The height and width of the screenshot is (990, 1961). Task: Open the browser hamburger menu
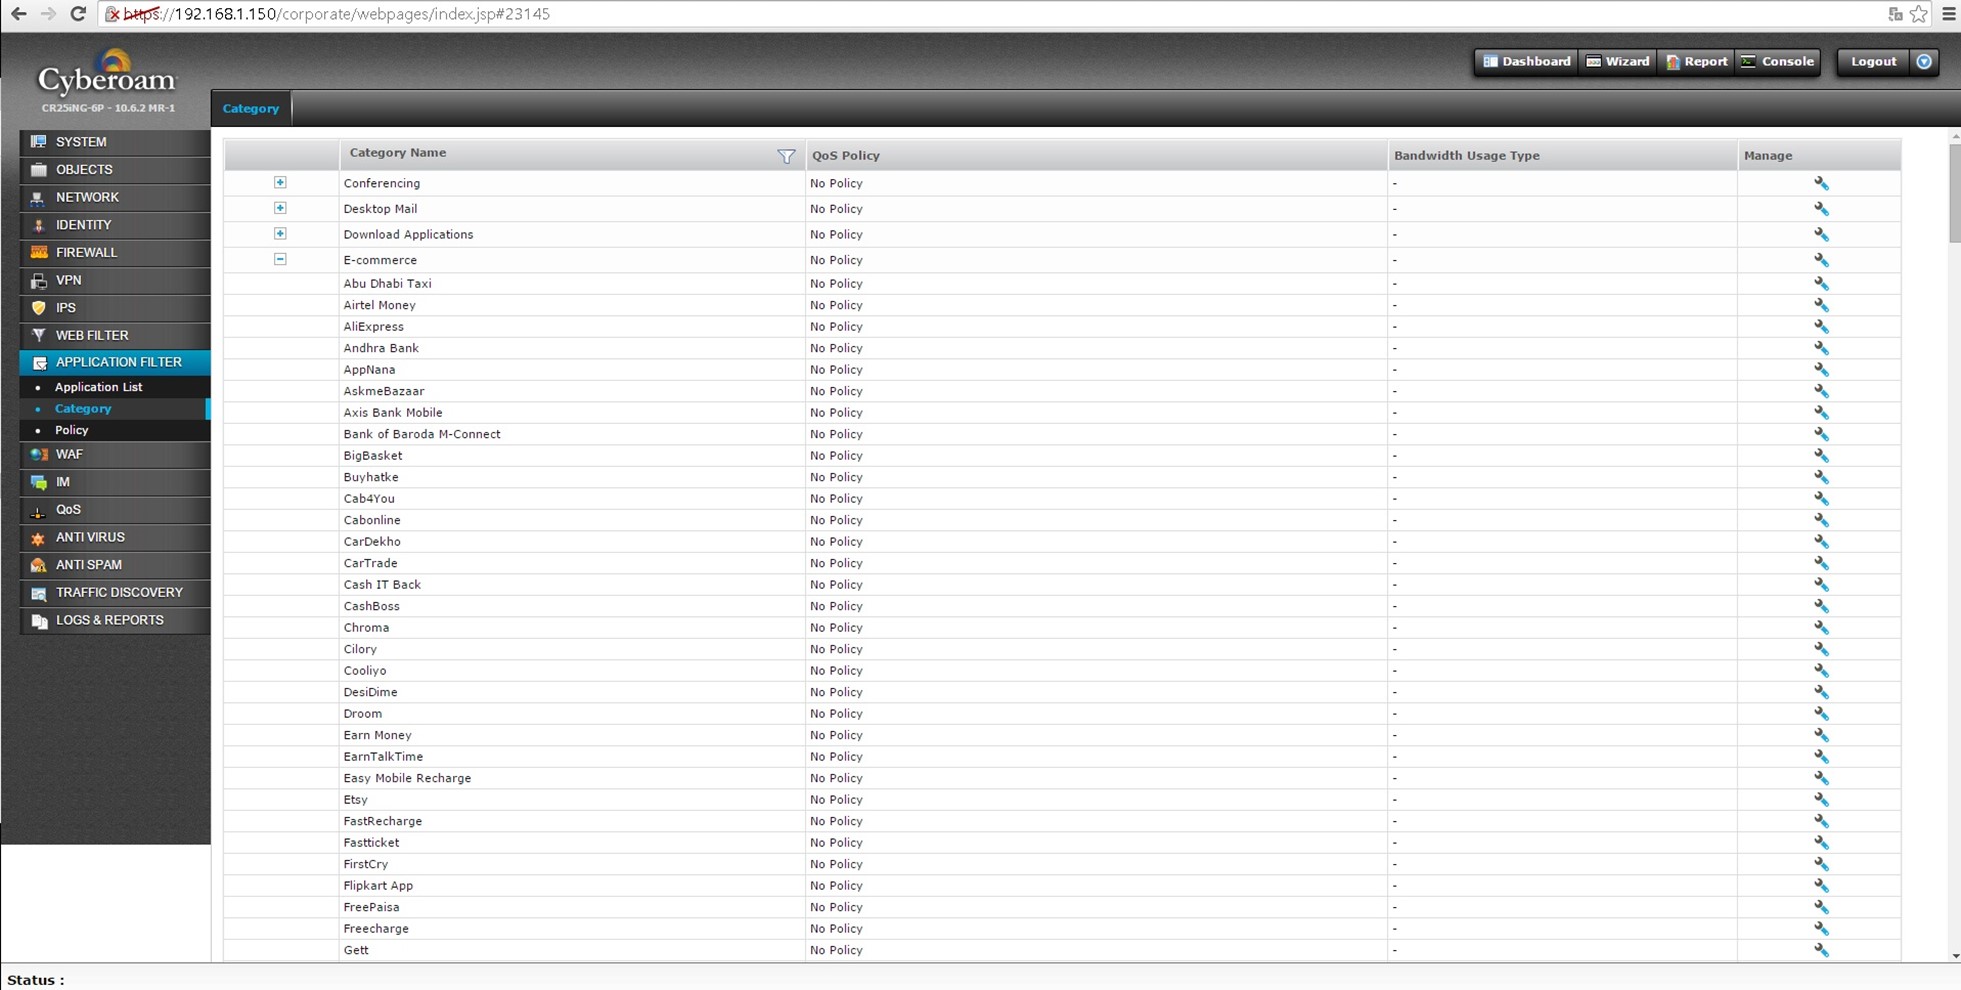coord(1948,14)
